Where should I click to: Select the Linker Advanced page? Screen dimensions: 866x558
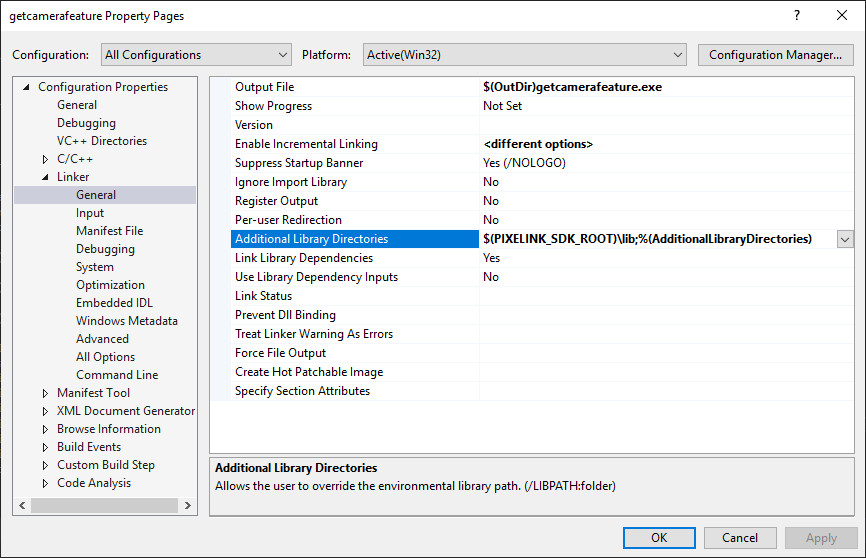click(x=102, y=339)
